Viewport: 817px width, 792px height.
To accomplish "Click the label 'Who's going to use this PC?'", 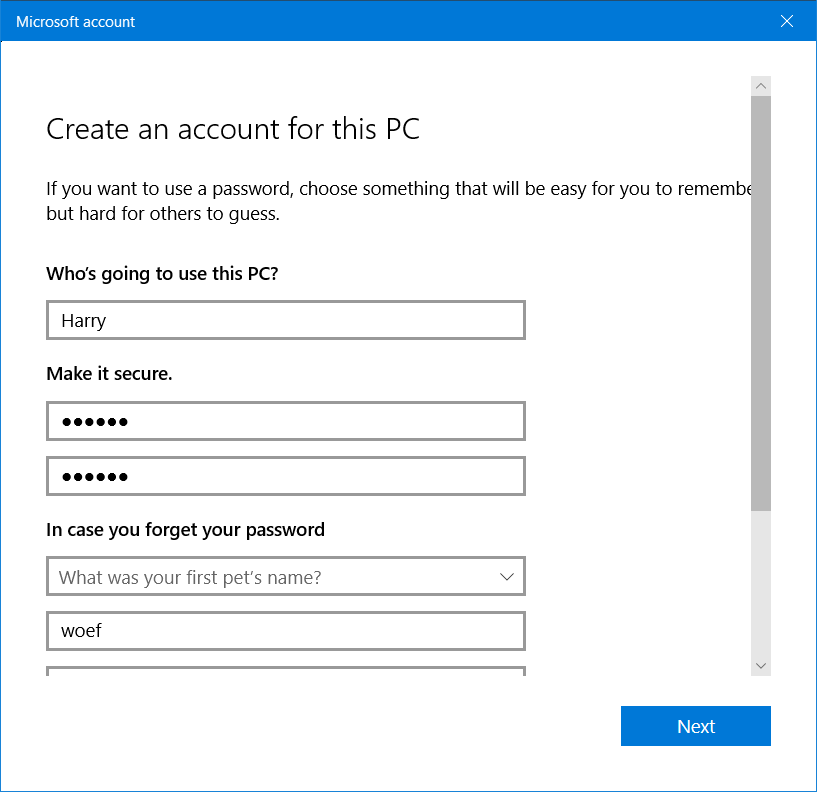I will pyautogui.click(x=162, y=274).
